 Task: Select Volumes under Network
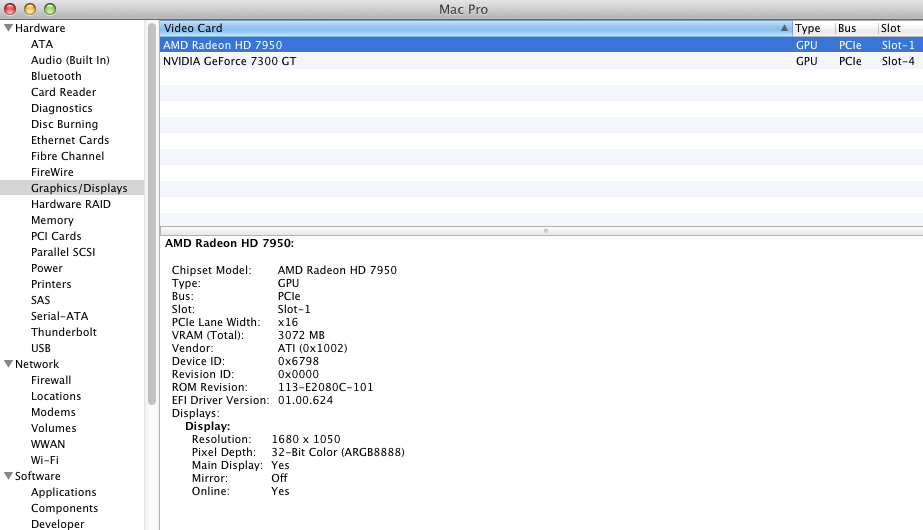point(54,428)
